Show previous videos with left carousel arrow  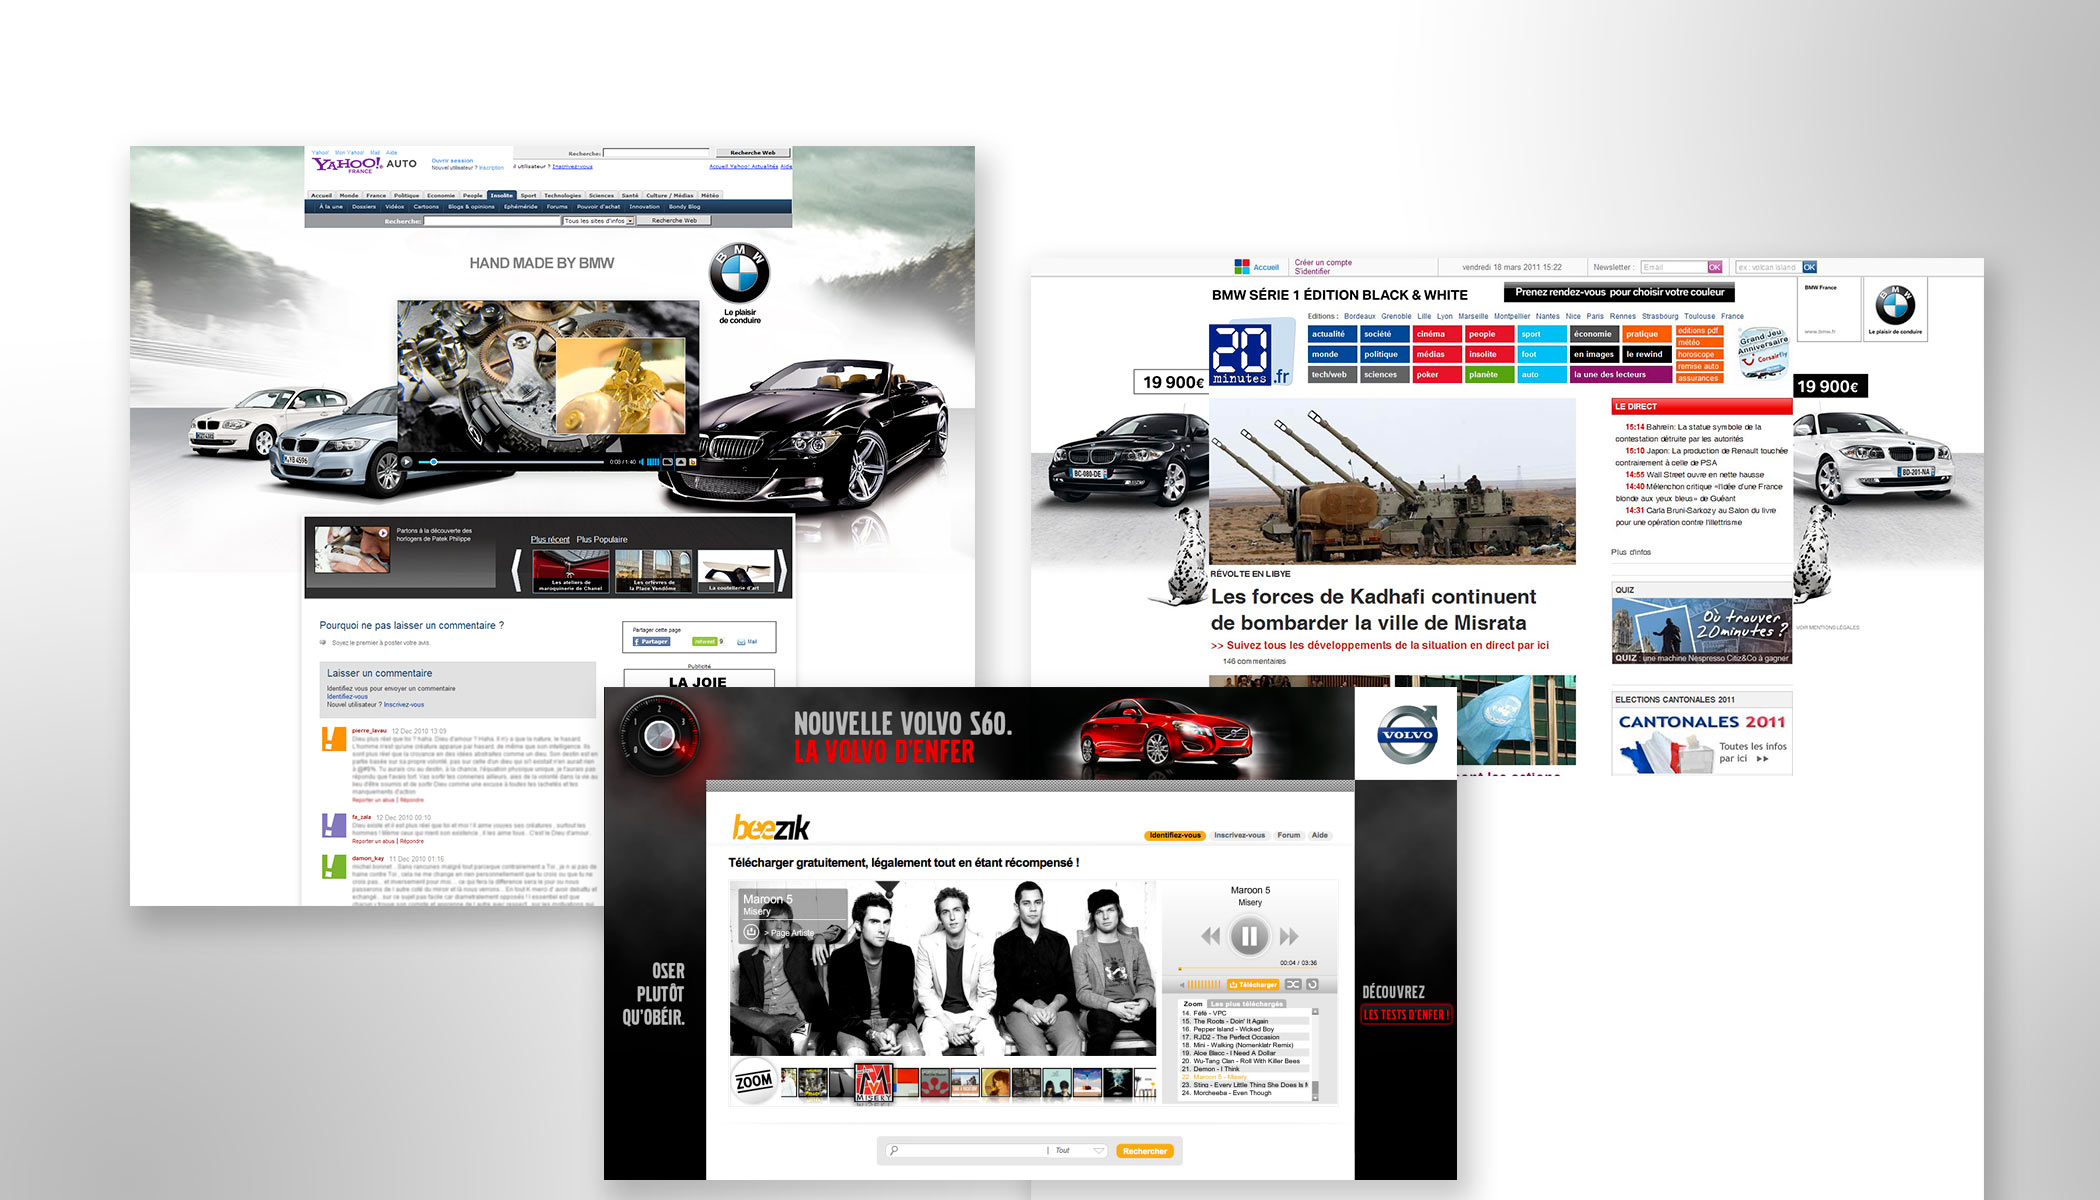click(x=517, y=570)
